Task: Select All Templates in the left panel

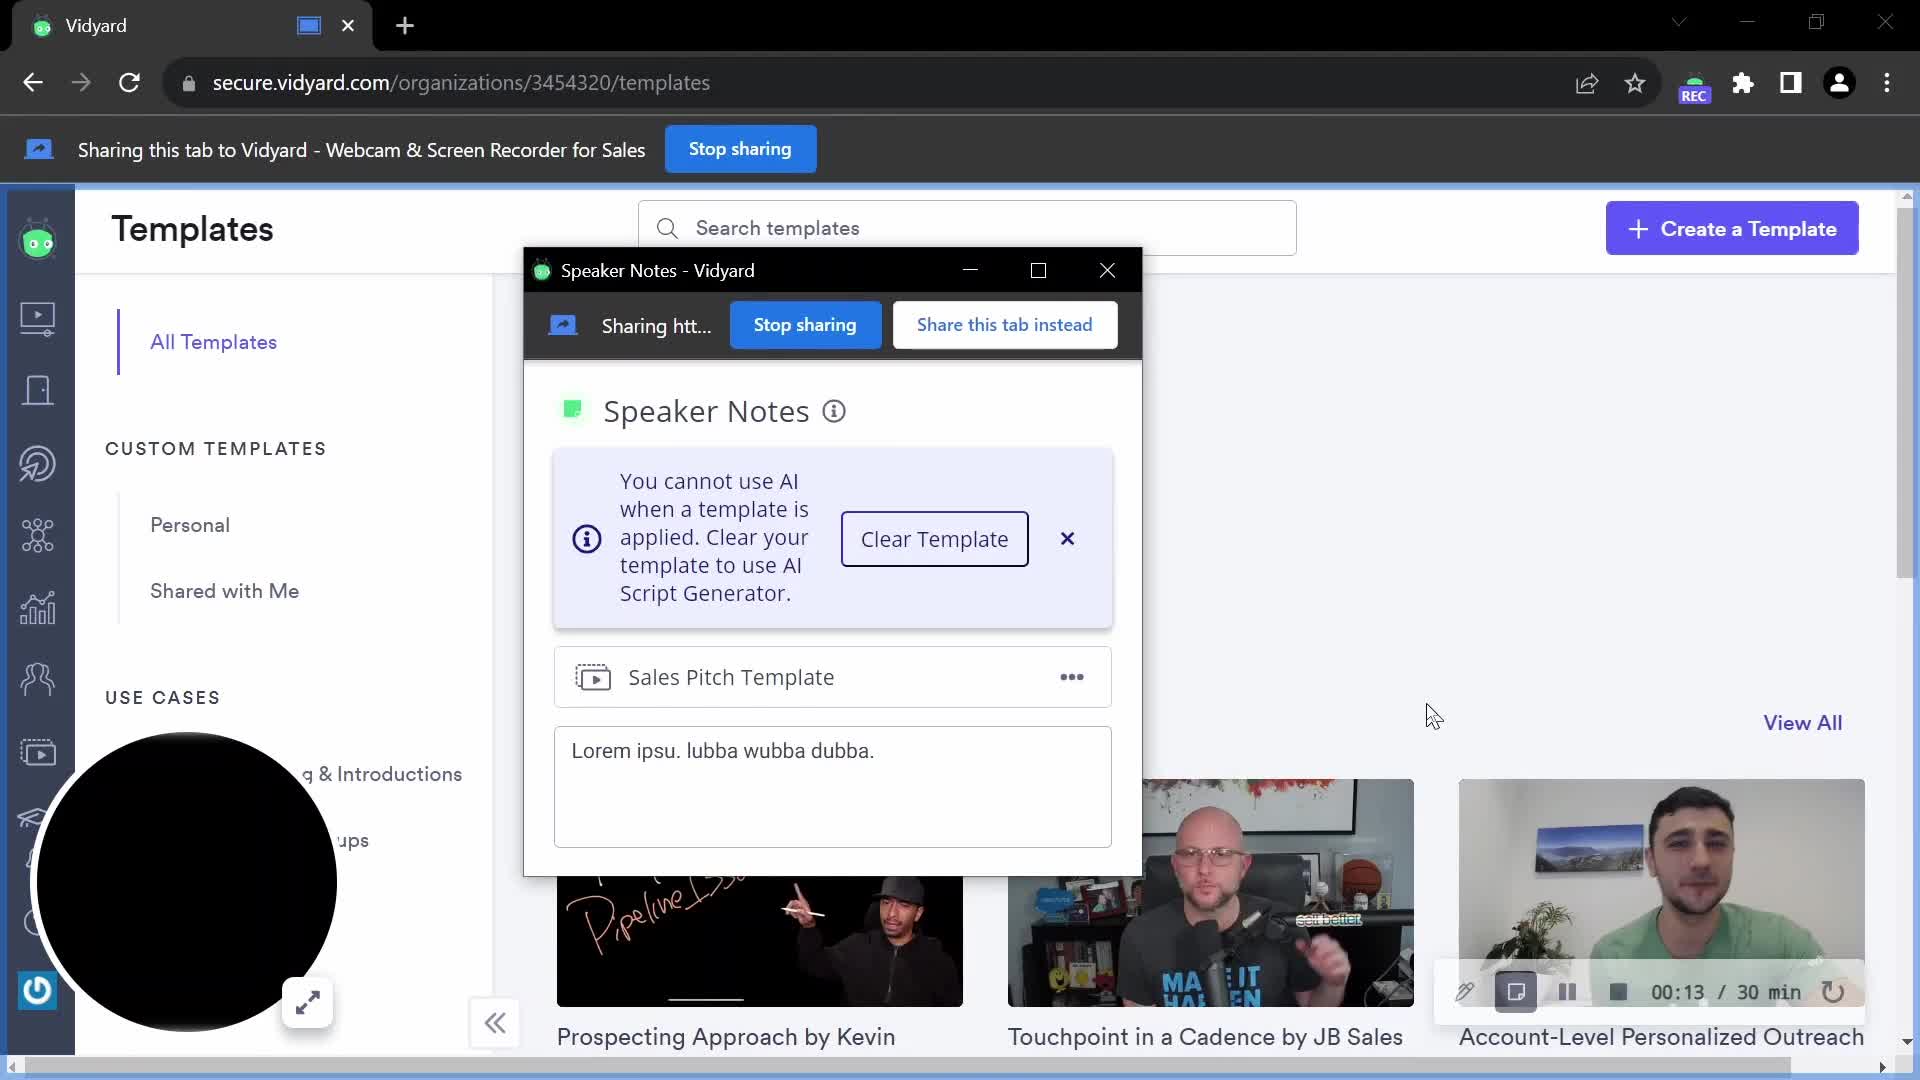Action: pyautogui.click(x=213, y=342)
